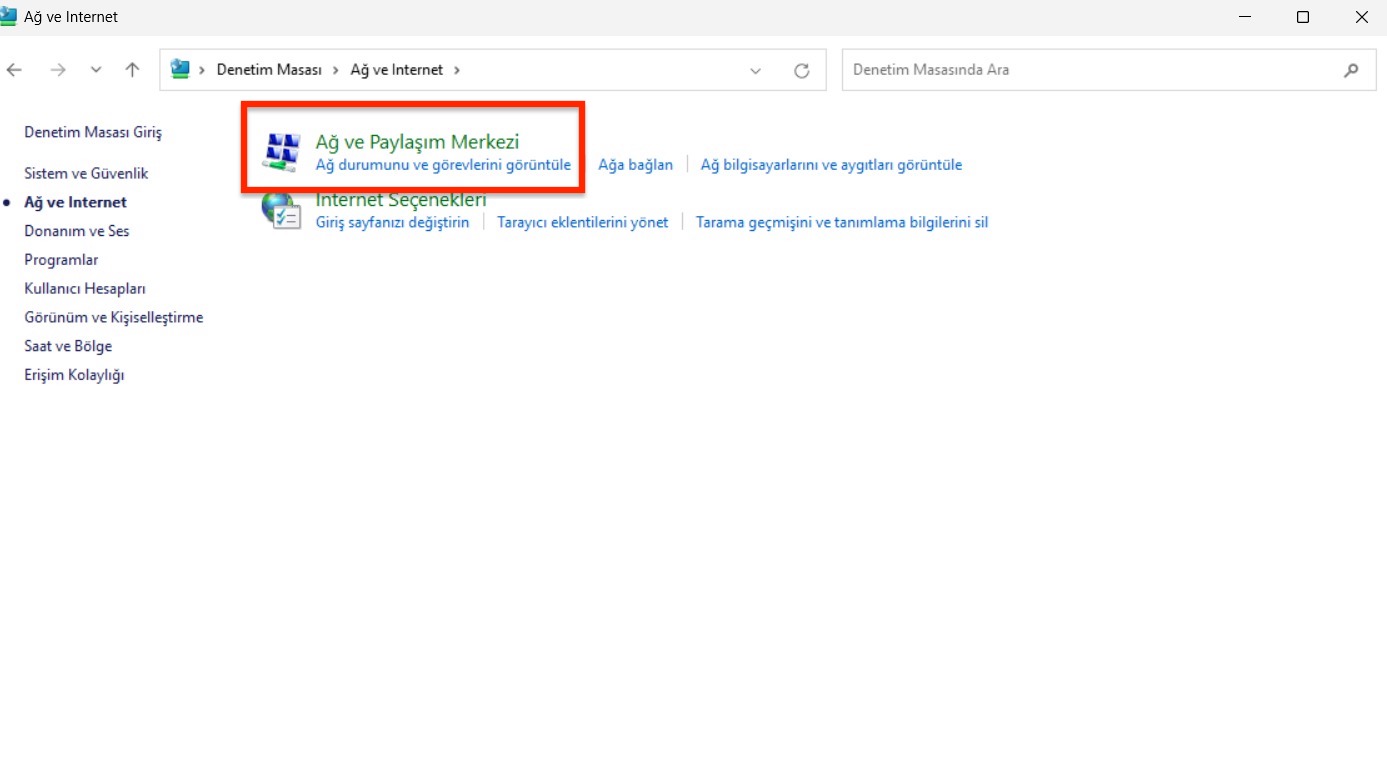Open Sistem ve Güvenlik category
1387x773 pixels.
(86, 173)
